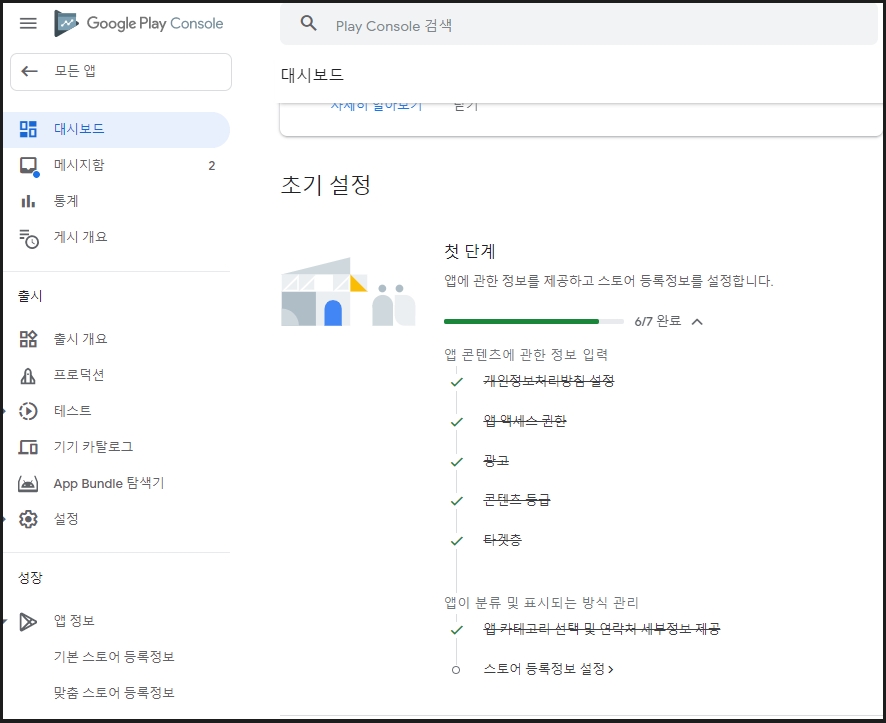
Task: Click the 통계 bar chart icon
Action: (x=28, y=201)
